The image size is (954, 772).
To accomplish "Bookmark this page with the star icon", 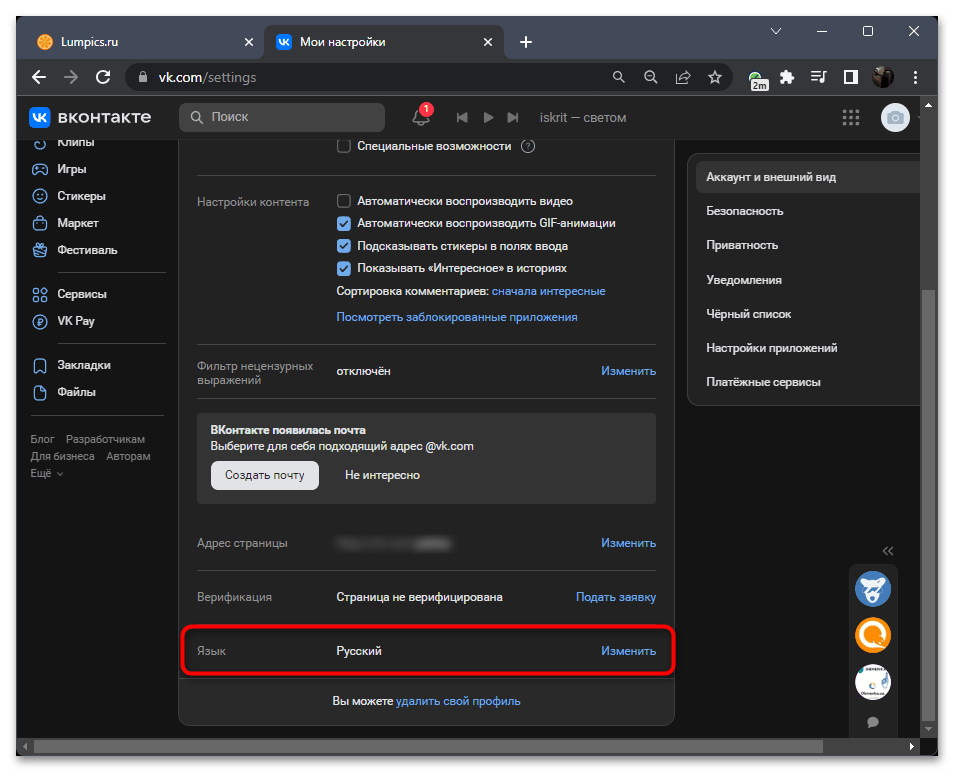I will coord(715,77).
